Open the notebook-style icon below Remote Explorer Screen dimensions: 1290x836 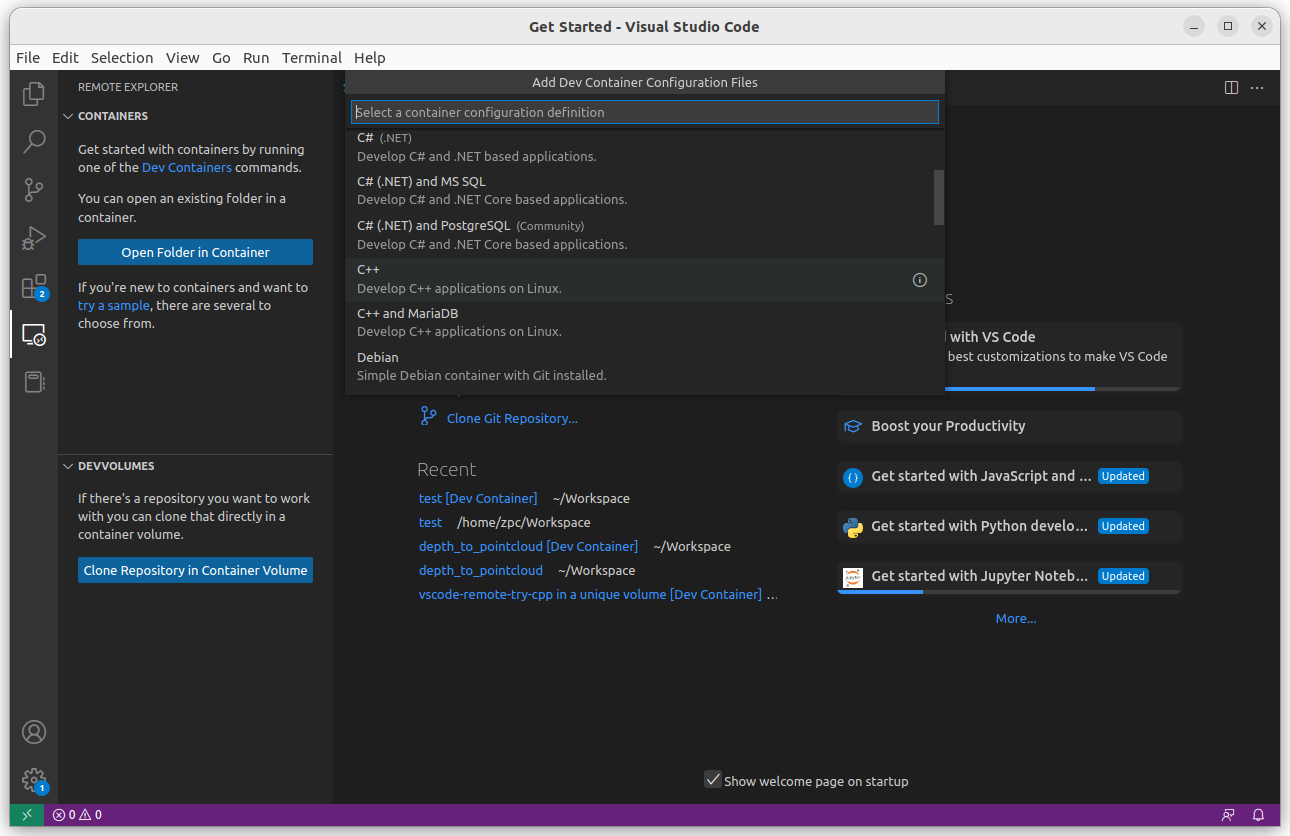point(34,382)
